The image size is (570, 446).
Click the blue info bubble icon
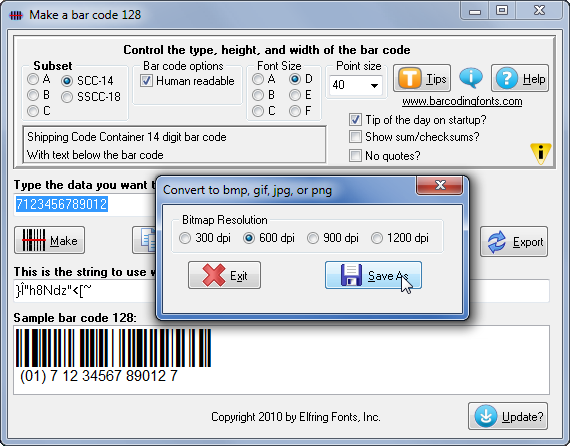point(471,77)
